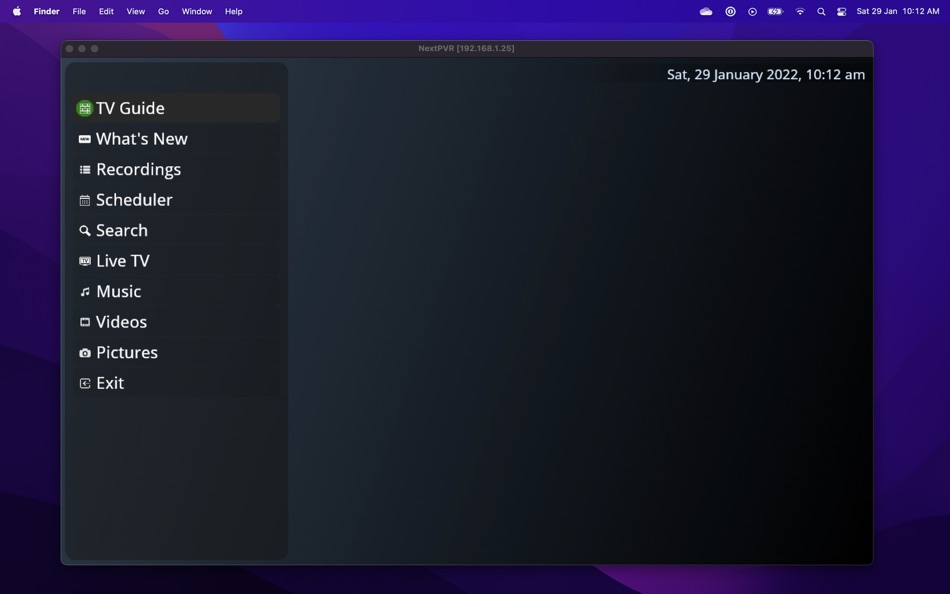Viewport: 950px width, 594px height.
Task: Start the Live TV entry
Action: 176,261
